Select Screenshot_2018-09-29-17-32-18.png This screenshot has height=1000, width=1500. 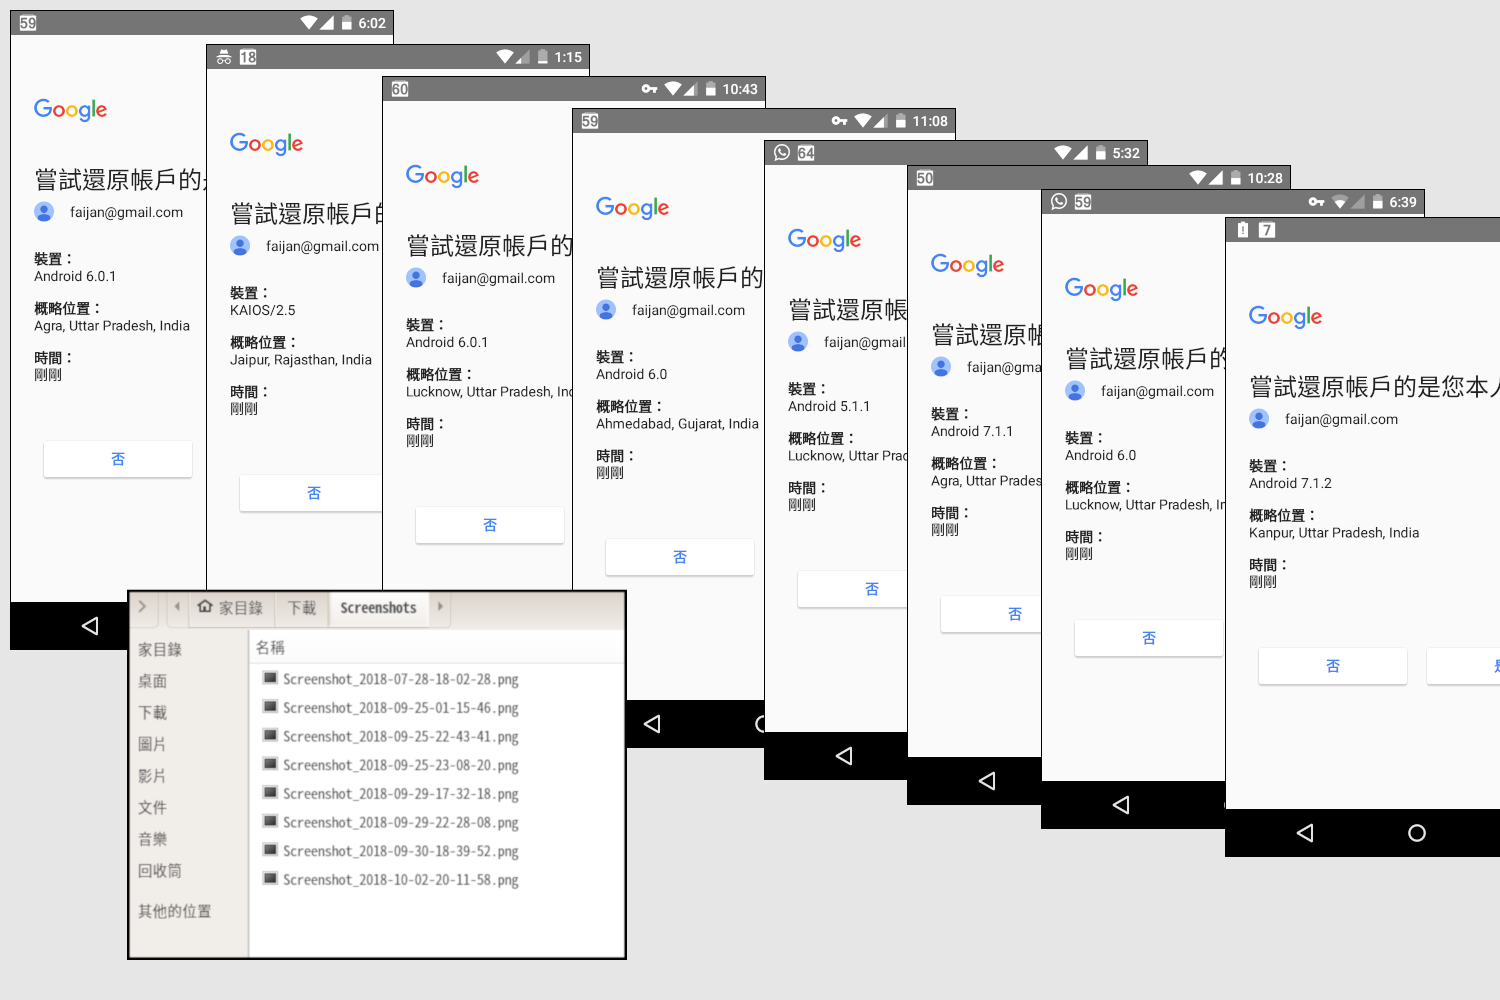[390, 794]
